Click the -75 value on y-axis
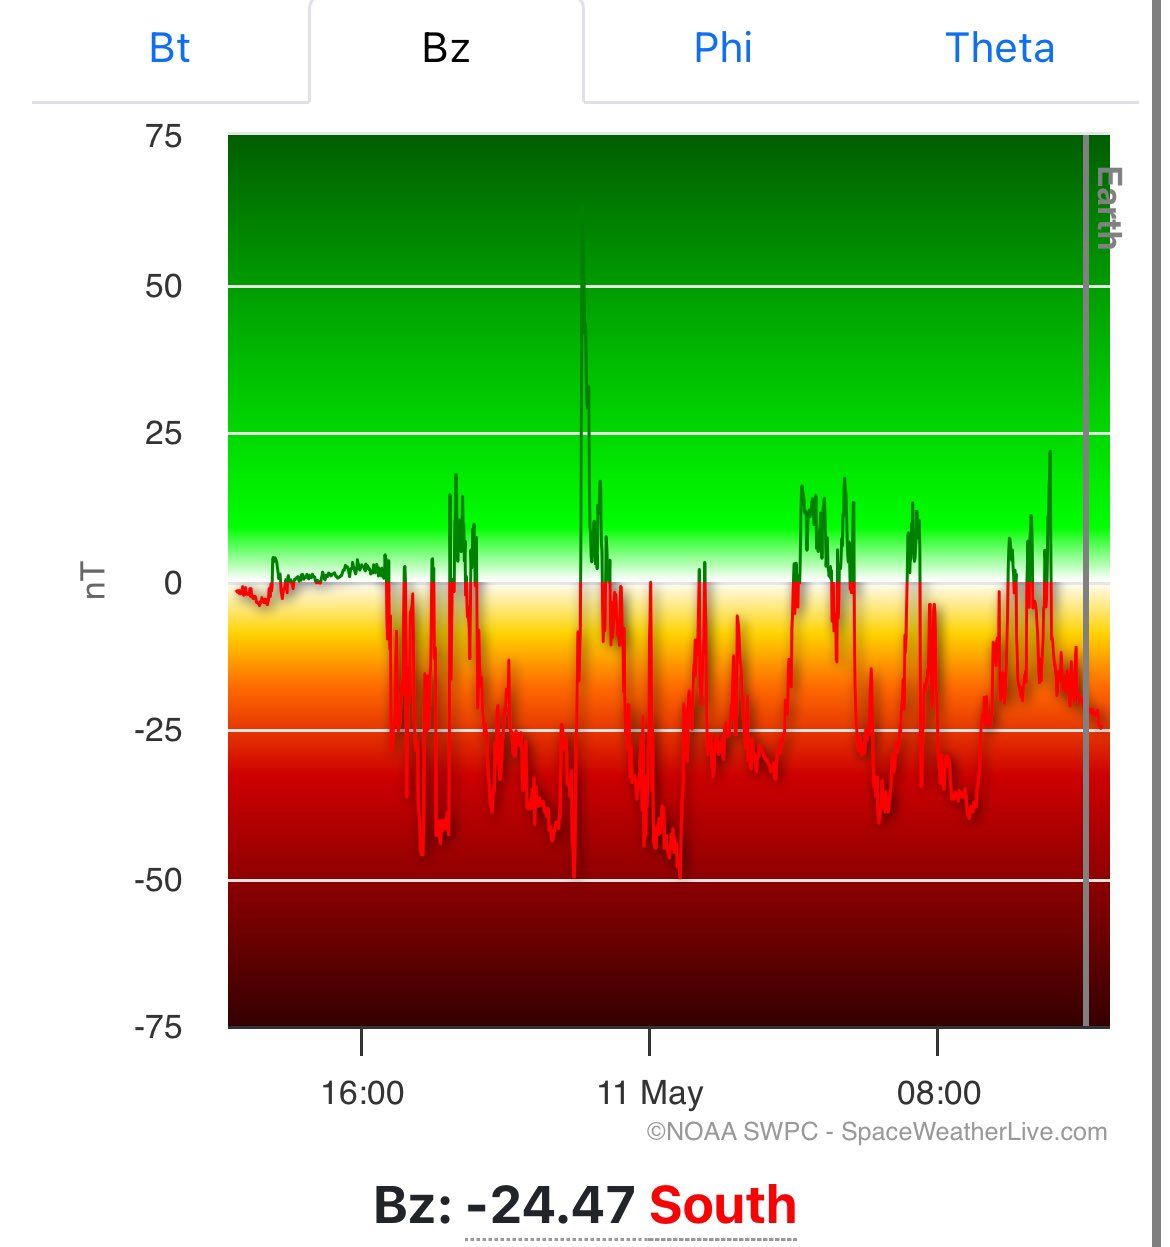 coord(158,1027)
